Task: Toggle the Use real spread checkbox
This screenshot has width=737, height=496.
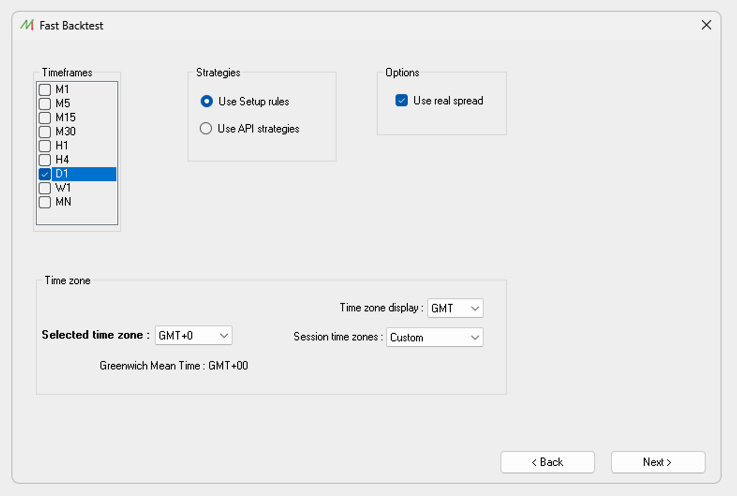Action: tap(402, 100)
